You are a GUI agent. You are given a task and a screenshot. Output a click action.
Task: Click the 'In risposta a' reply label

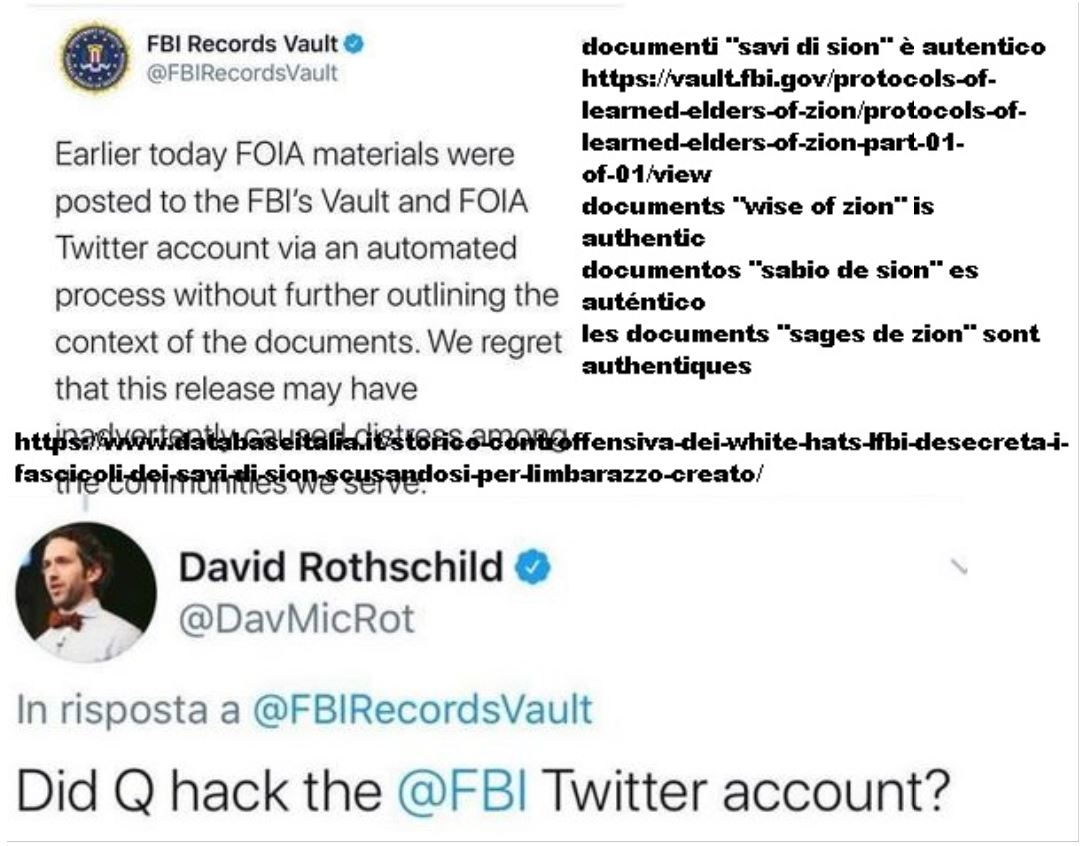point(128,709)
